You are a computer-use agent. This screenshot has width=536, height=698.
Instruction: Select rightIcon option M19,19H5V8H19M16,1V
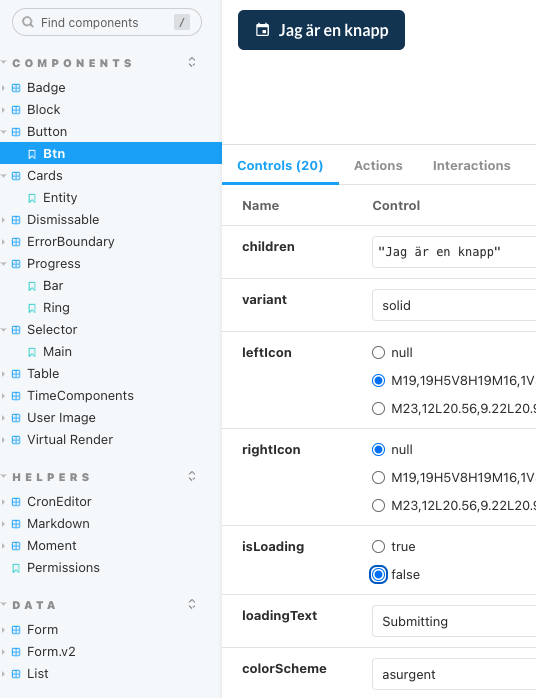(x=378, y=478)
